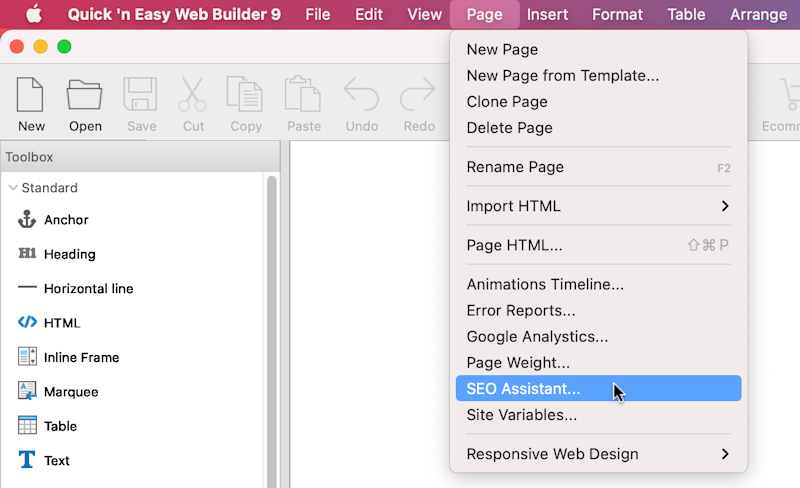Select Clone Page menu entry

[507, 102]
